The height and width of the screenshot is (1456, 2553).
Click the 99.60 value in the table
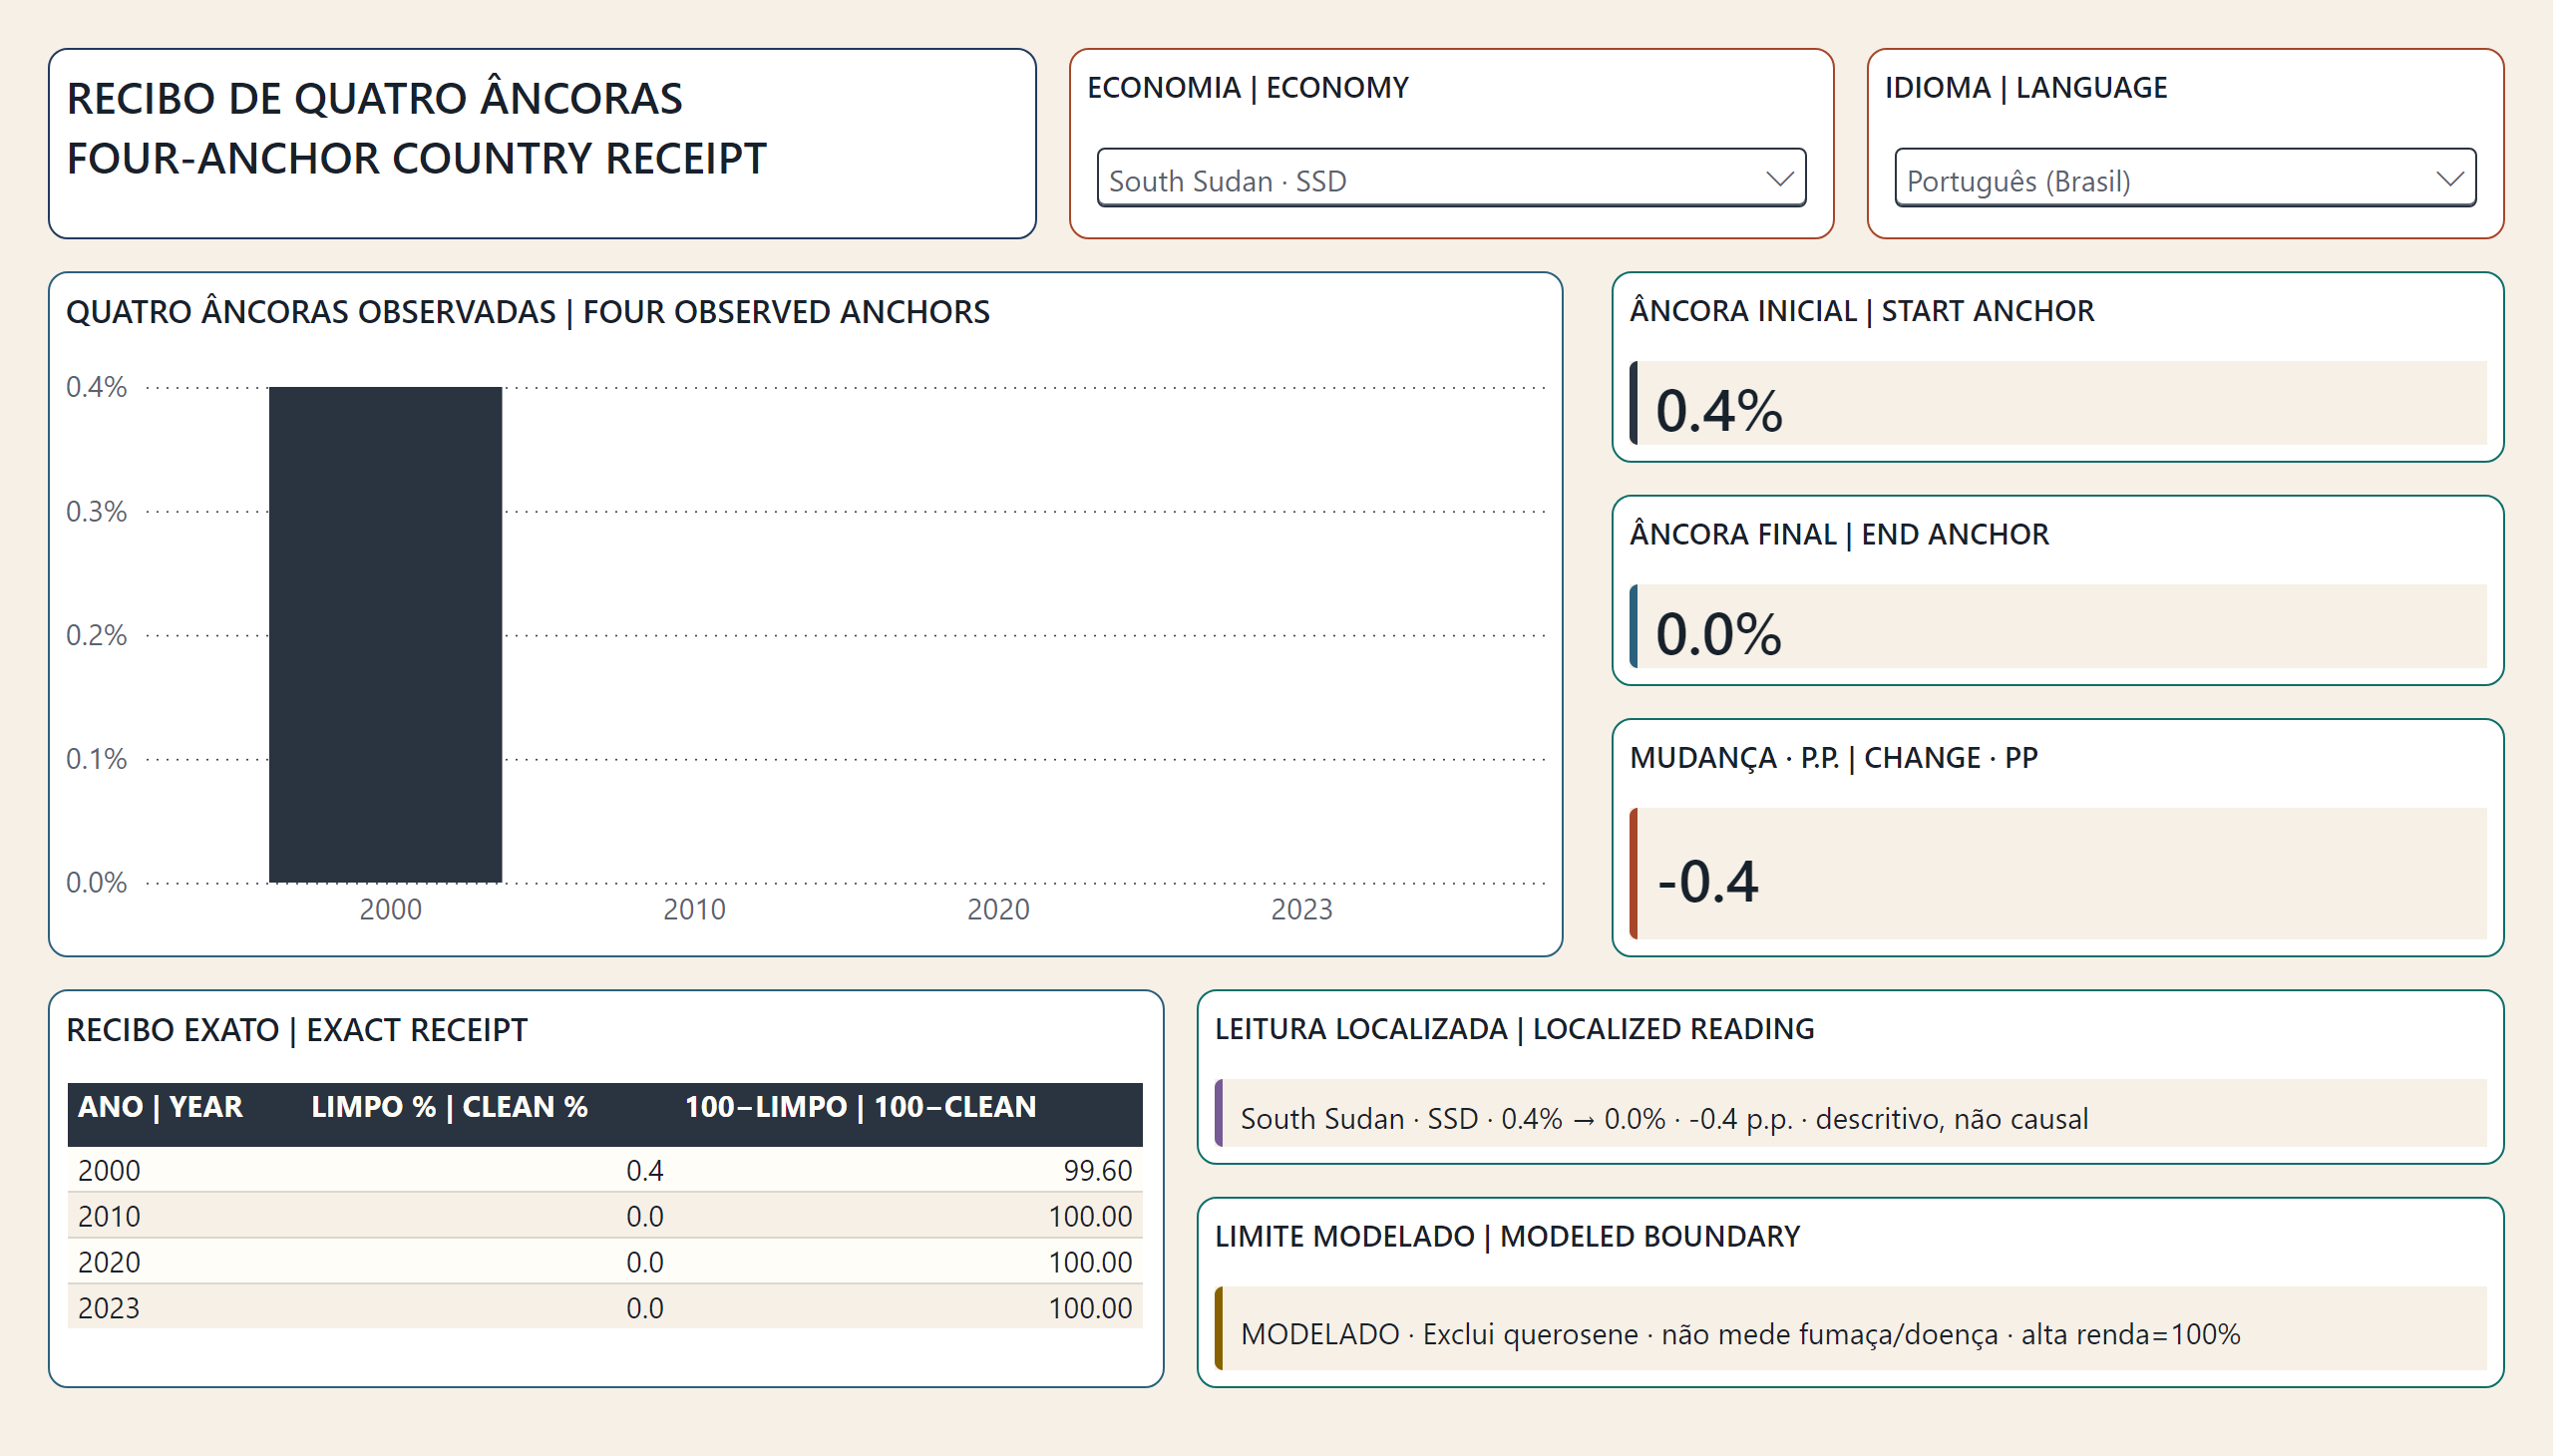pyautogui.click(x=1097, y=1170)
